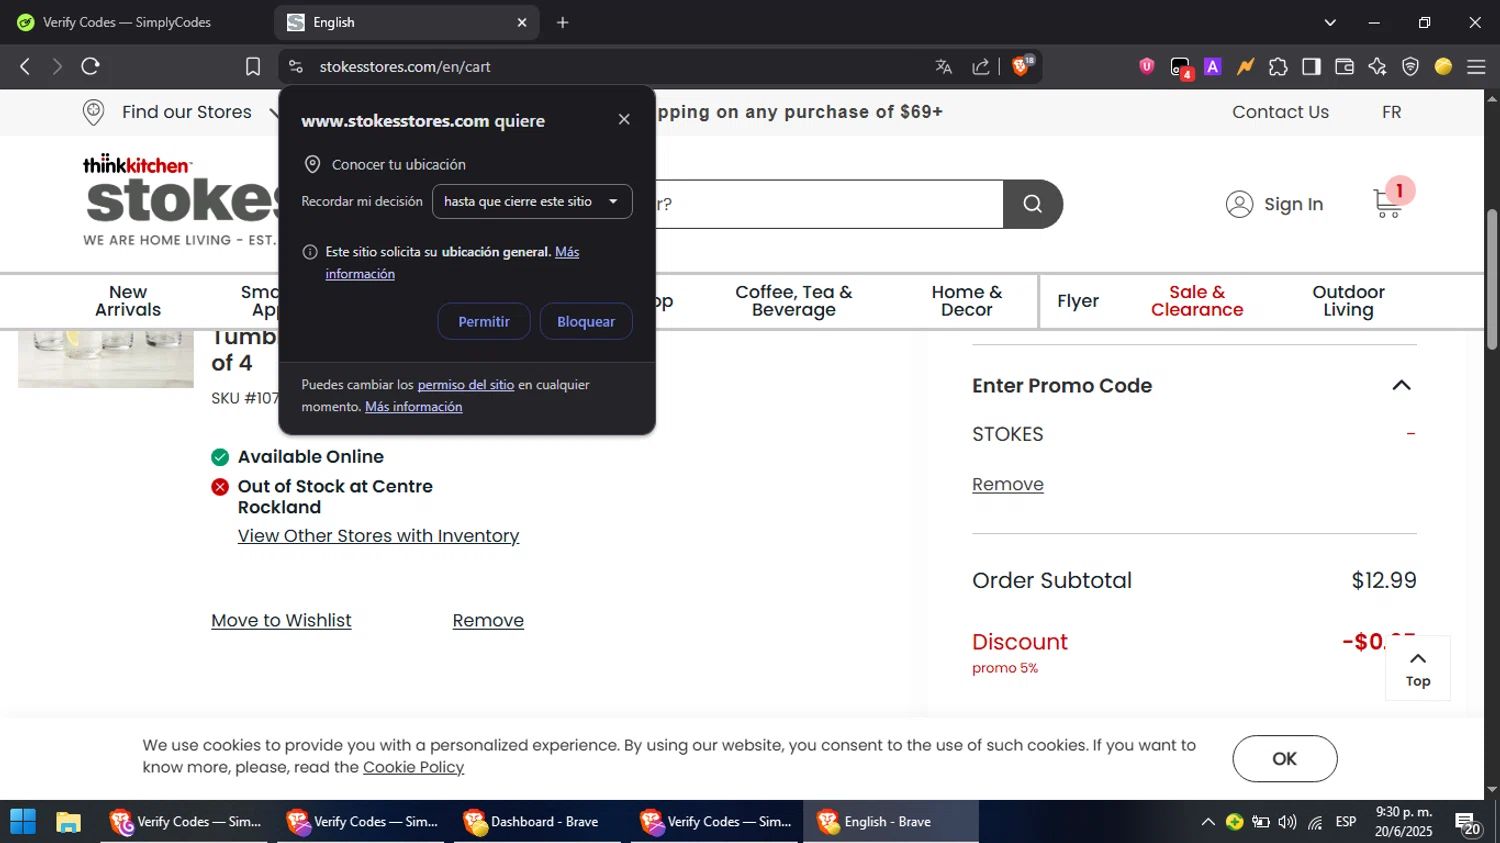Close the English tab

pyautogui.click(x=521, y=22)
